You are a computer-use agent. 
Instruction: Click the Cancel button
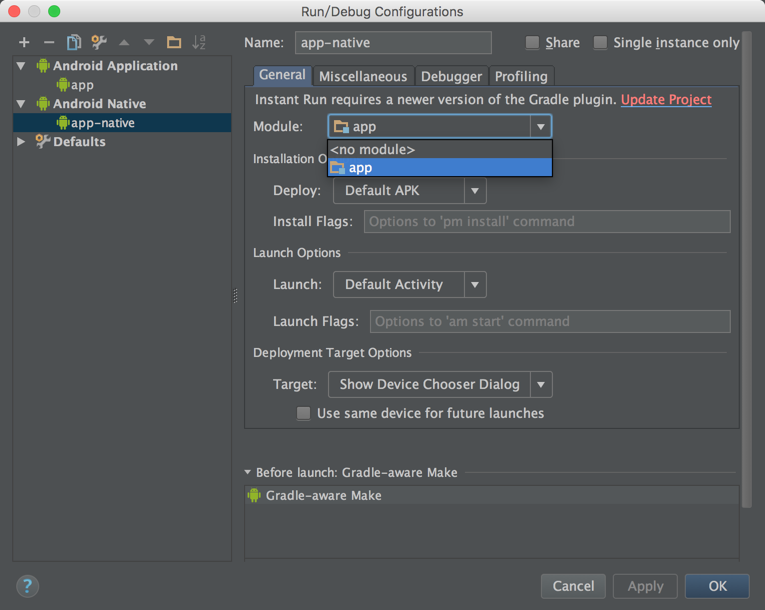573,586
